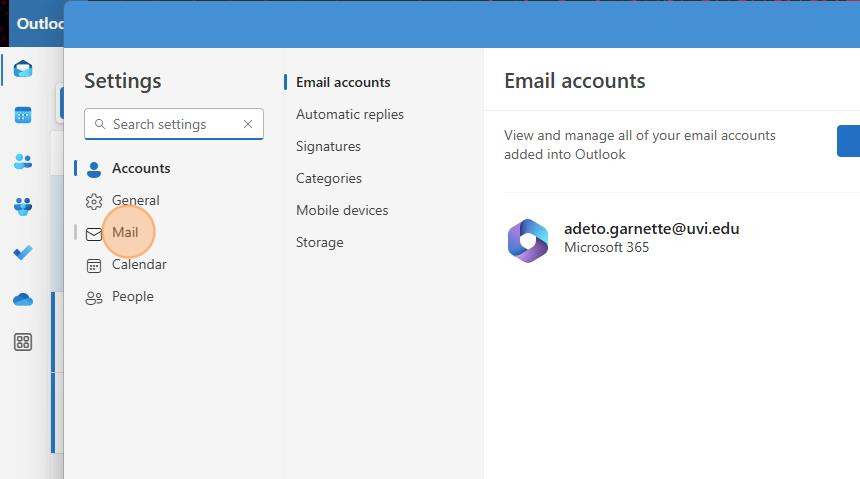The height and width of the screenshot is (479, 860).
Task: Select People settings category
Action: [133, 296]
